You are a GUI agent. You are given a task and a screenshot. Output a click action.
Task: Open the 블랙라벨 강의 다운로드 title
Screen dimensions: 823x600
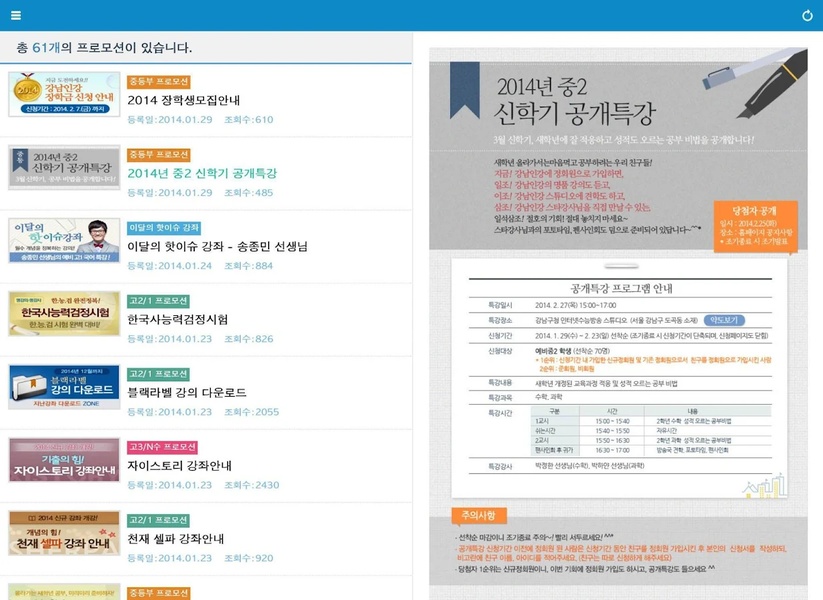pos(187,392)
